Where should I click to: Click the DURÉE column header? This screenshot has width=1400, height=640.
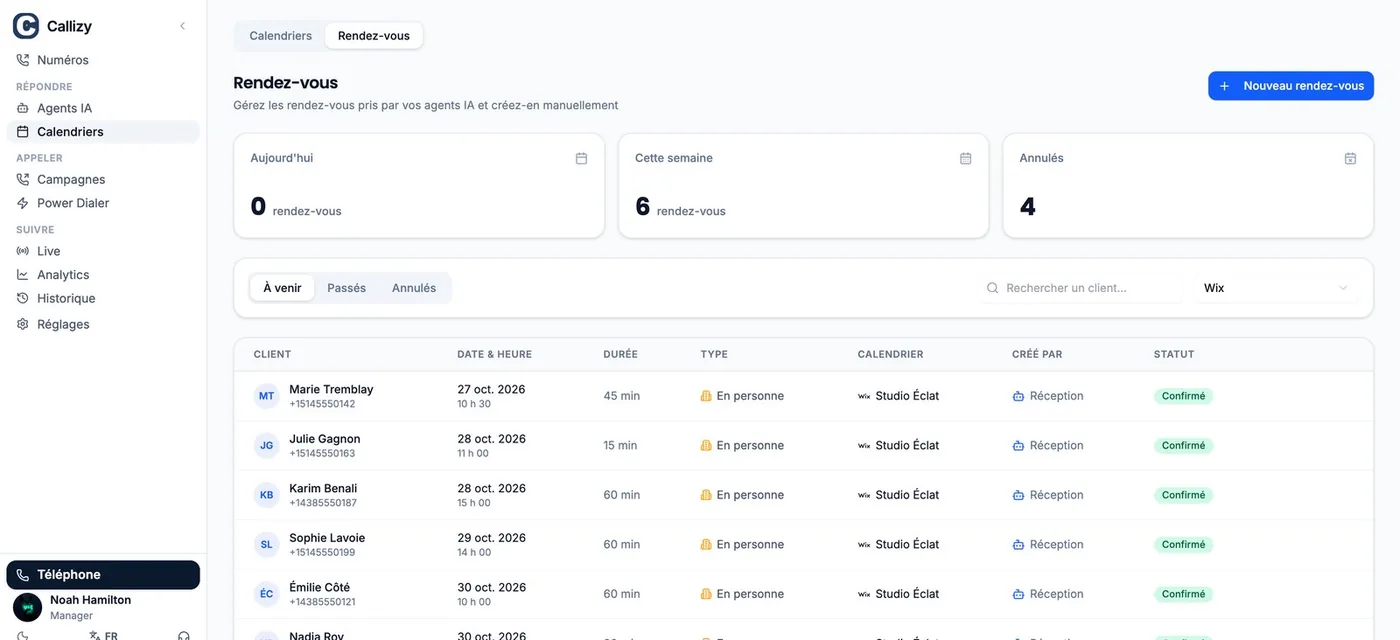[621, 354]
